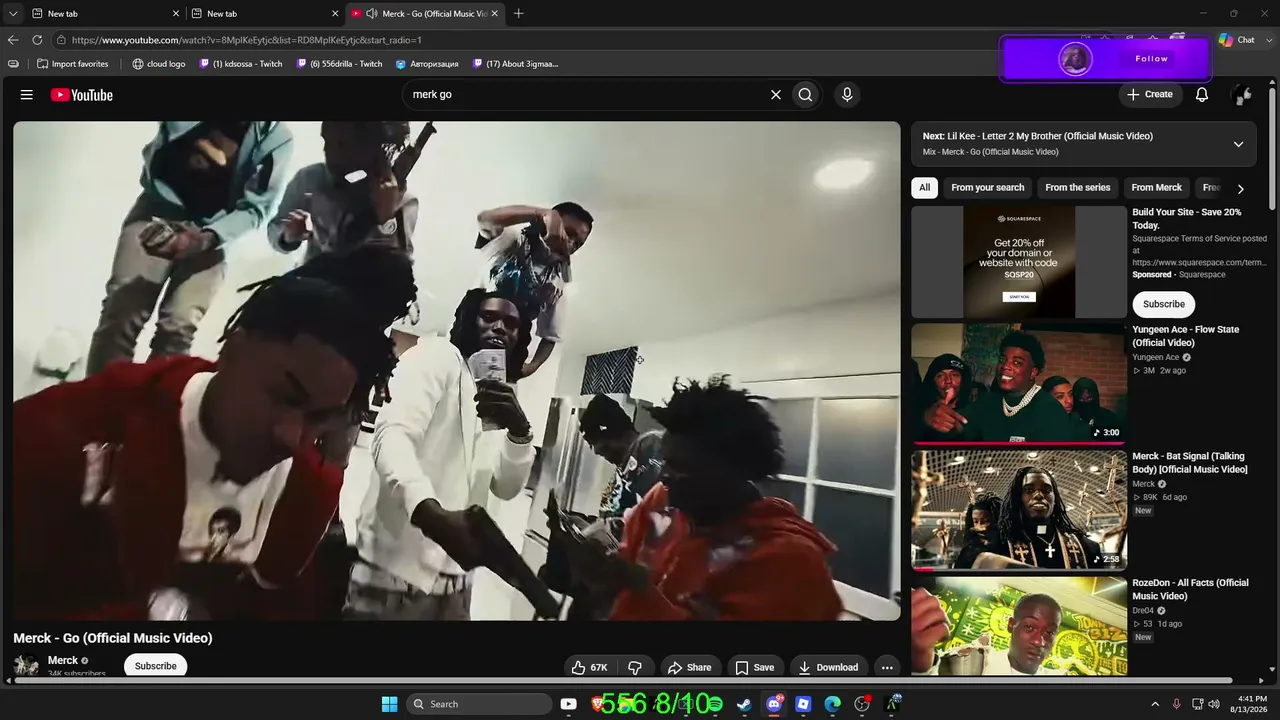Click the Follow button in the overlay

[1152, 59]
